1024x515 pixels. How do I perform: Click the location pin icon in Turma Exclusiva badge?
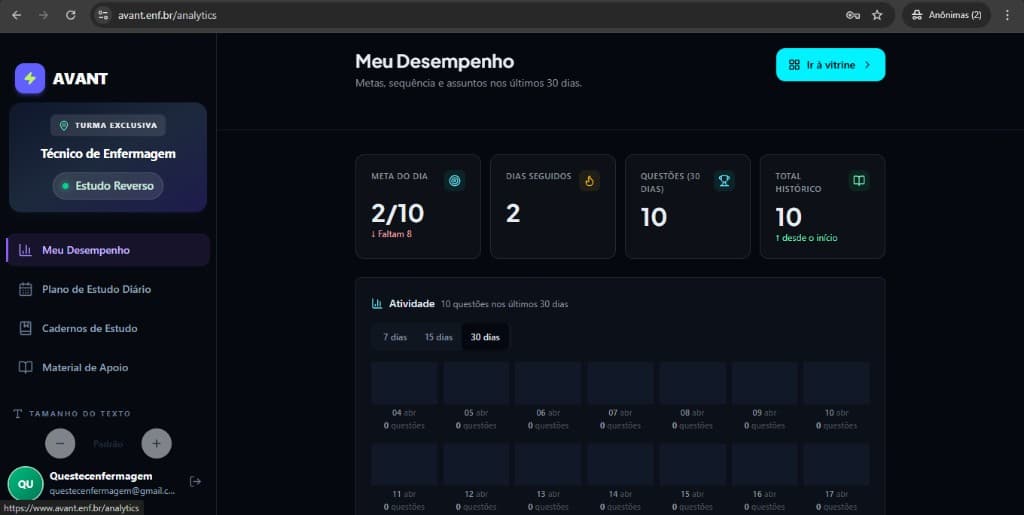pyautogui.click(x=64, y=125)
